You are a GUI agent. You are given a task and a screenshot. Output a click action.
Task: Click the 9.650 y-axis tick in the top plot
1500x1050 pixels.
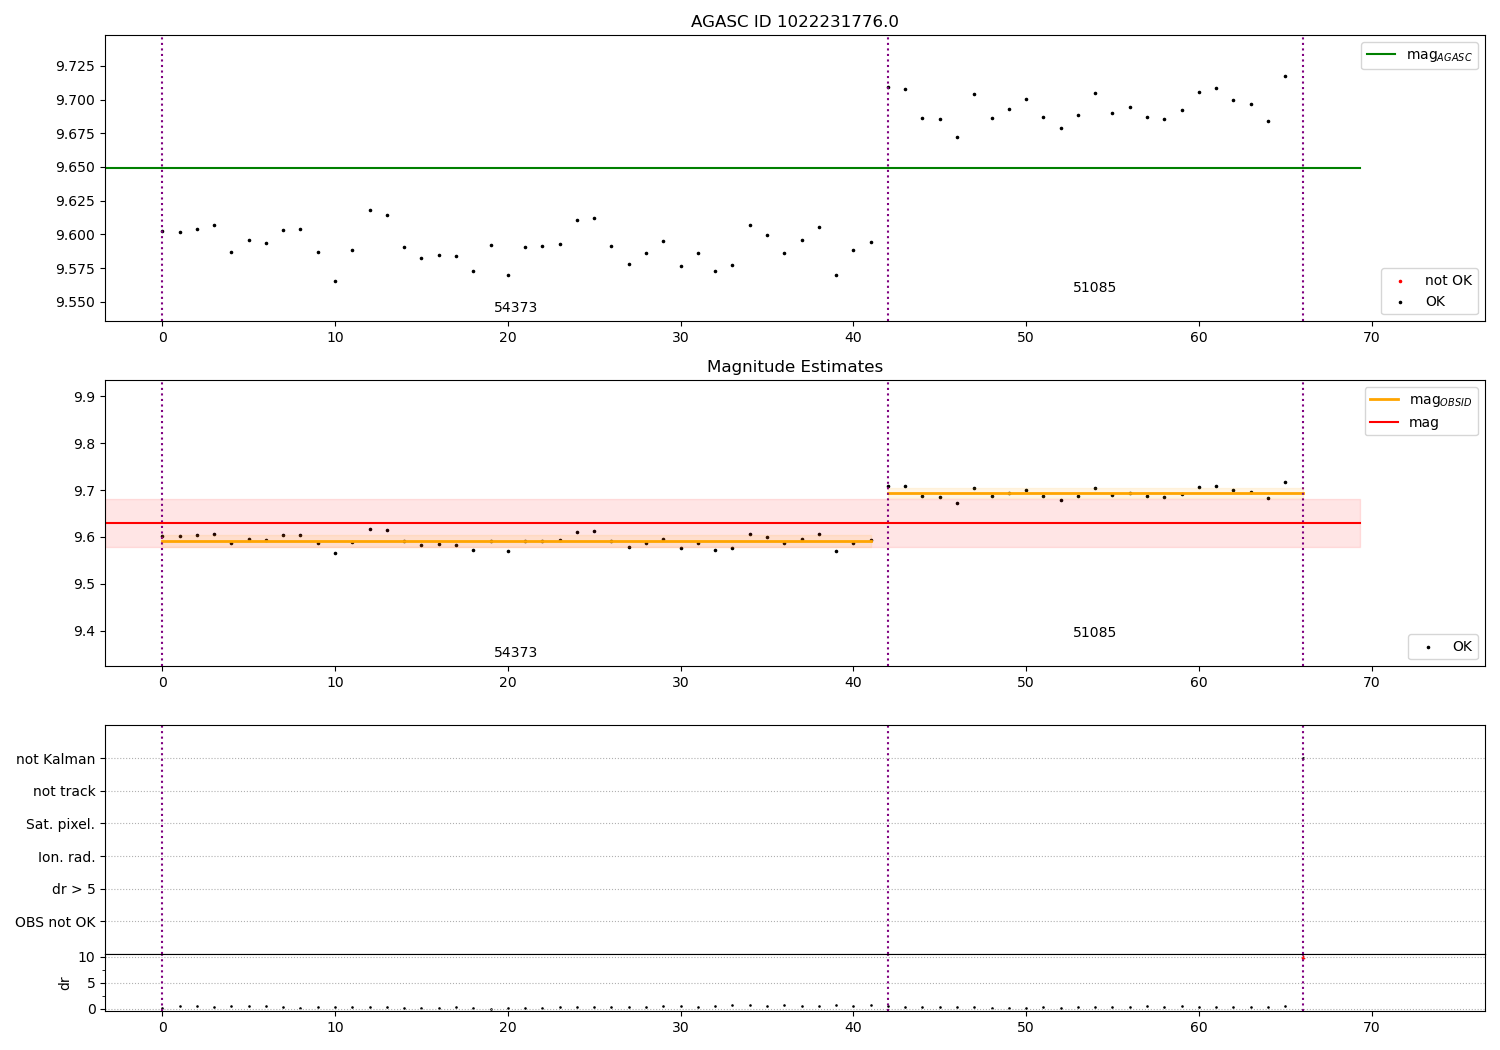(x=76, y=168)
